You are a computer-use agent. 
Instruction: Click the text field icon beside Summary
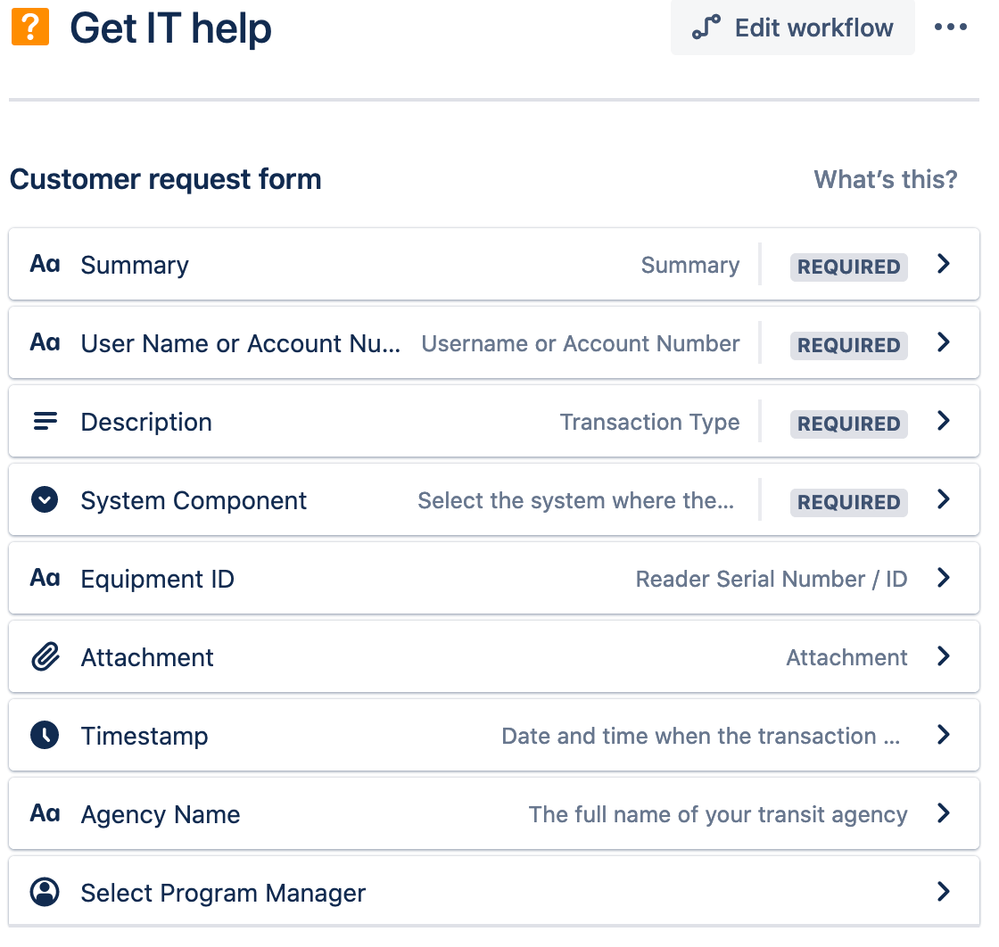pos(45,264)
